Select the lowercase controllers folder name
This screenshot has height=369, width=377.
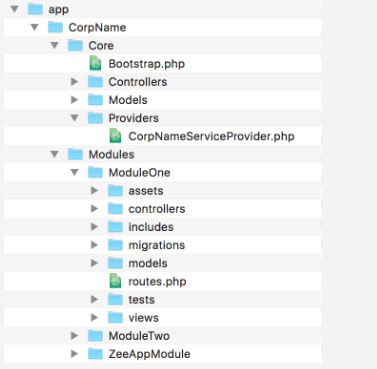tap(157, 209)
